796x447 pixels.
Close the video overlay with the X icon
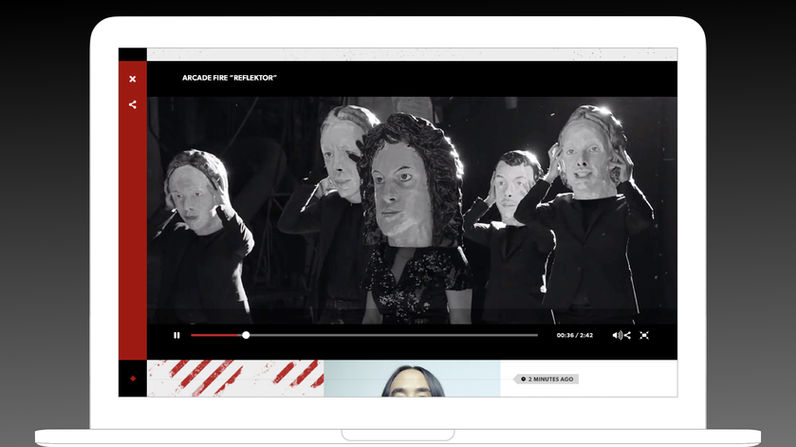pos(132,79)
